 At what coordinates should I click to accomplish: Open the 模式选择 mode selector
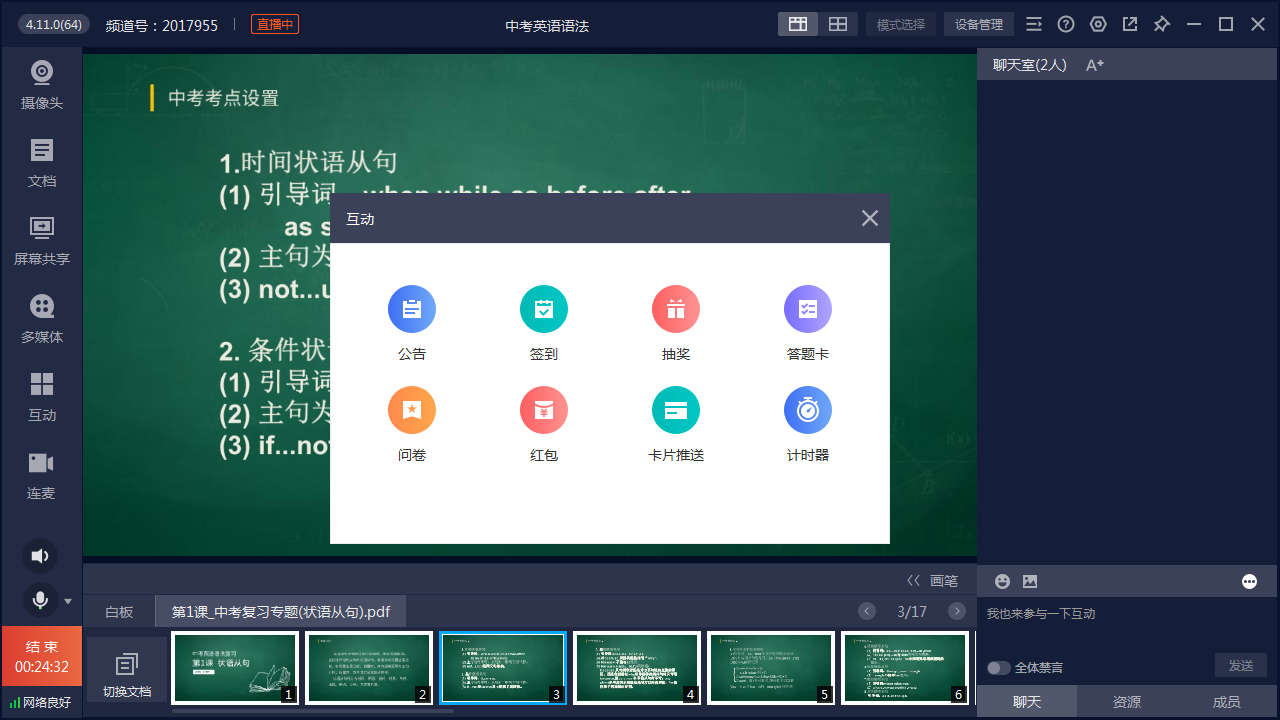pyautogui.click(x=900, y=25)
